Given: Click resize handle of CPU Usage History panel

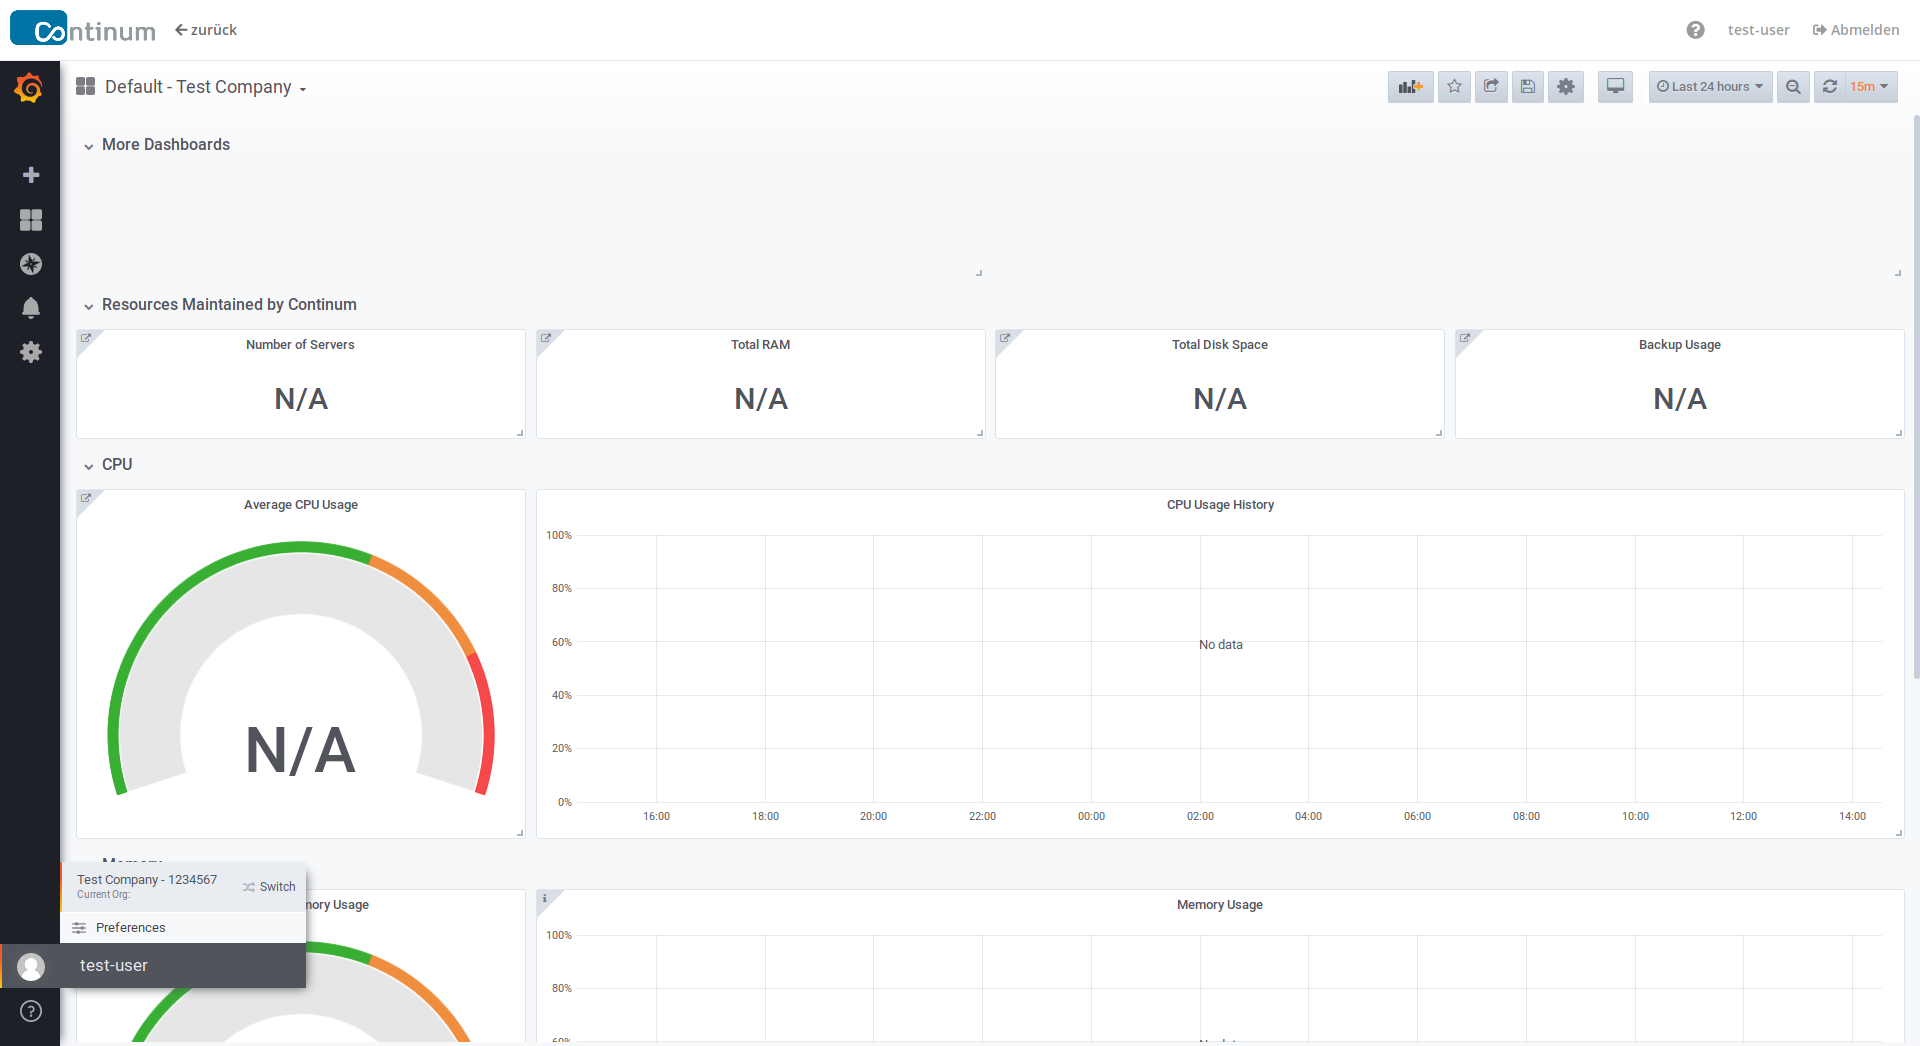Looking at the screenshot, I should (x=1898, y=832).
